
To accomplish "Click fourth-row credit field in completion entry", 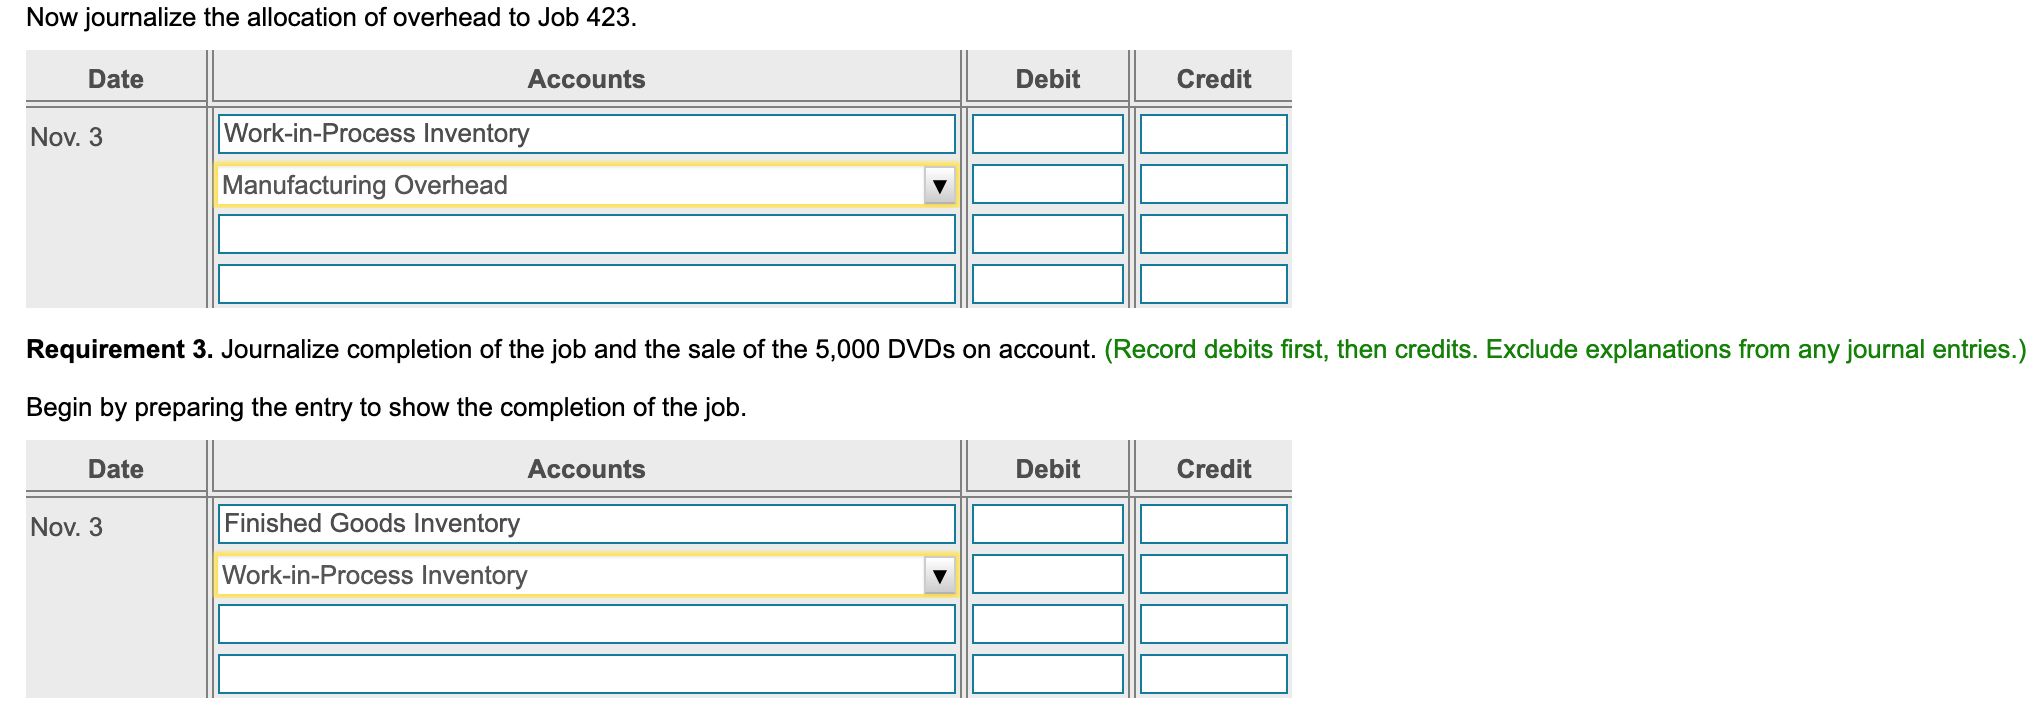I will tap(1214, 674).
